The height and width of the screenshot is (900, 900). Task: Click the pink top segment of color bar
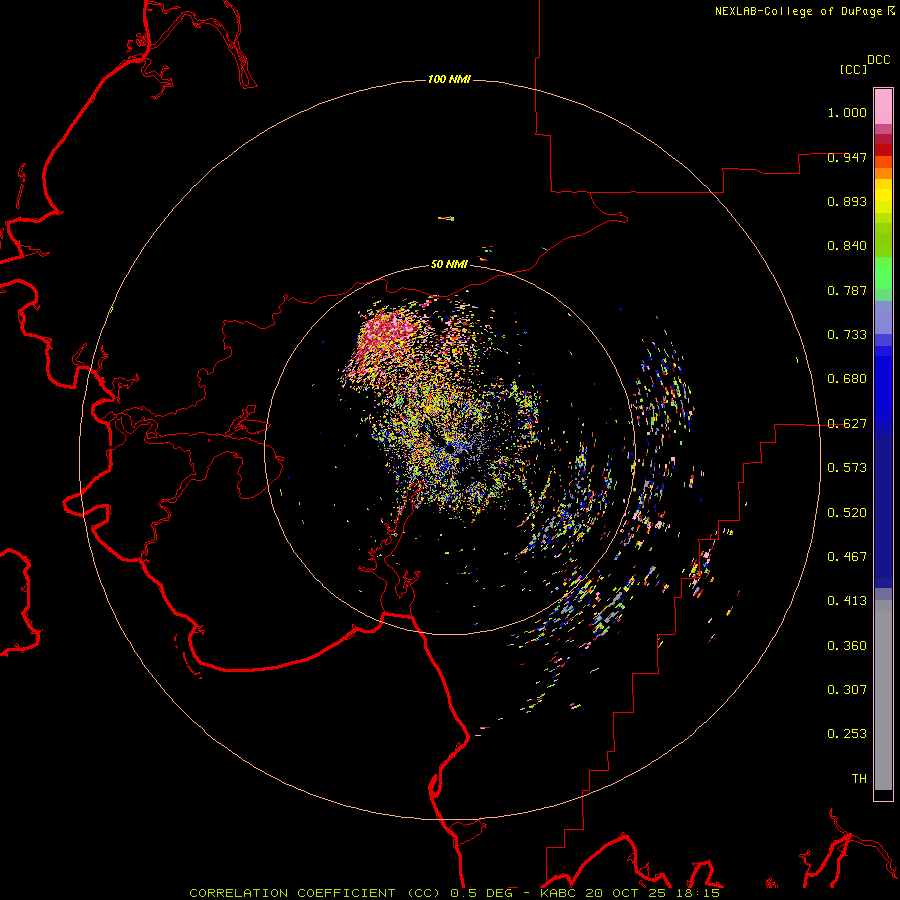coord(883,107)
